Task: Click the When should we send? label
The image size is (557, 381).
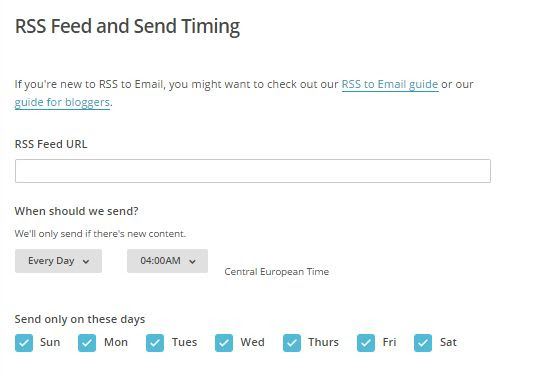Action: tap(76, 211)
